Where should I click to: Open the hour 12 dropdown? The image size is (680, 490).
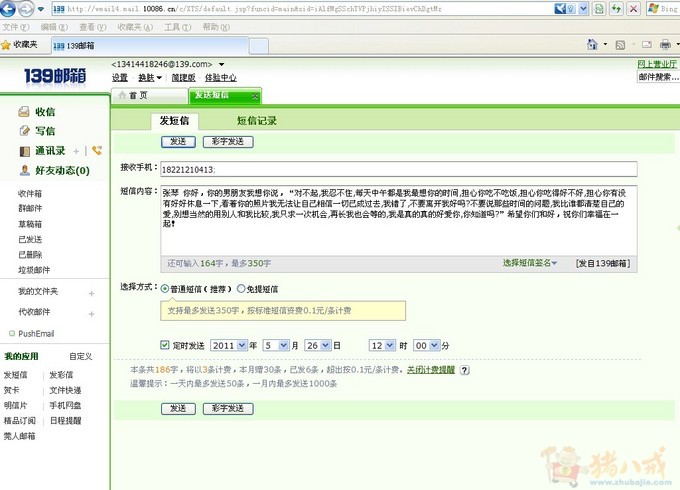coord(382,346)
